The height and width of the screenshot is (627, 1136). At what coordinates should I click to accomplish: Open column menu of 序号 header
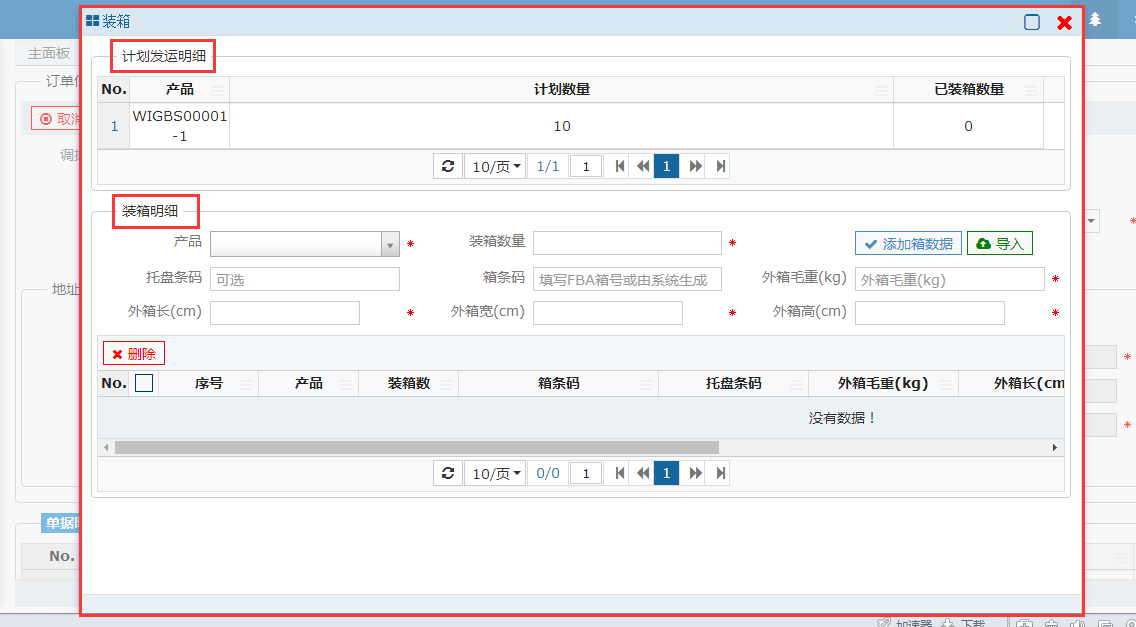(246, 384)
